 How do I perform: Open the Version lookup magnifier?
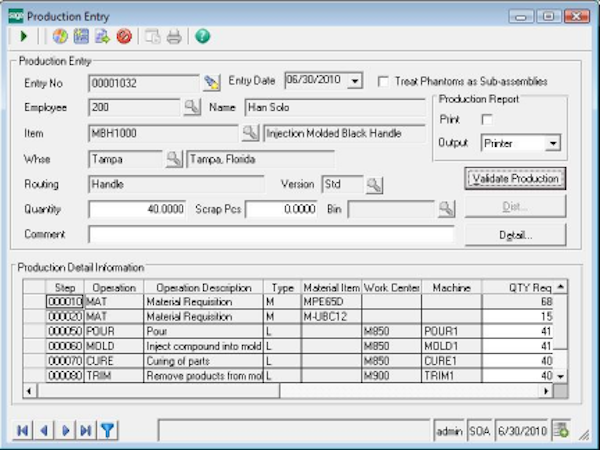[x=374, y=185]
